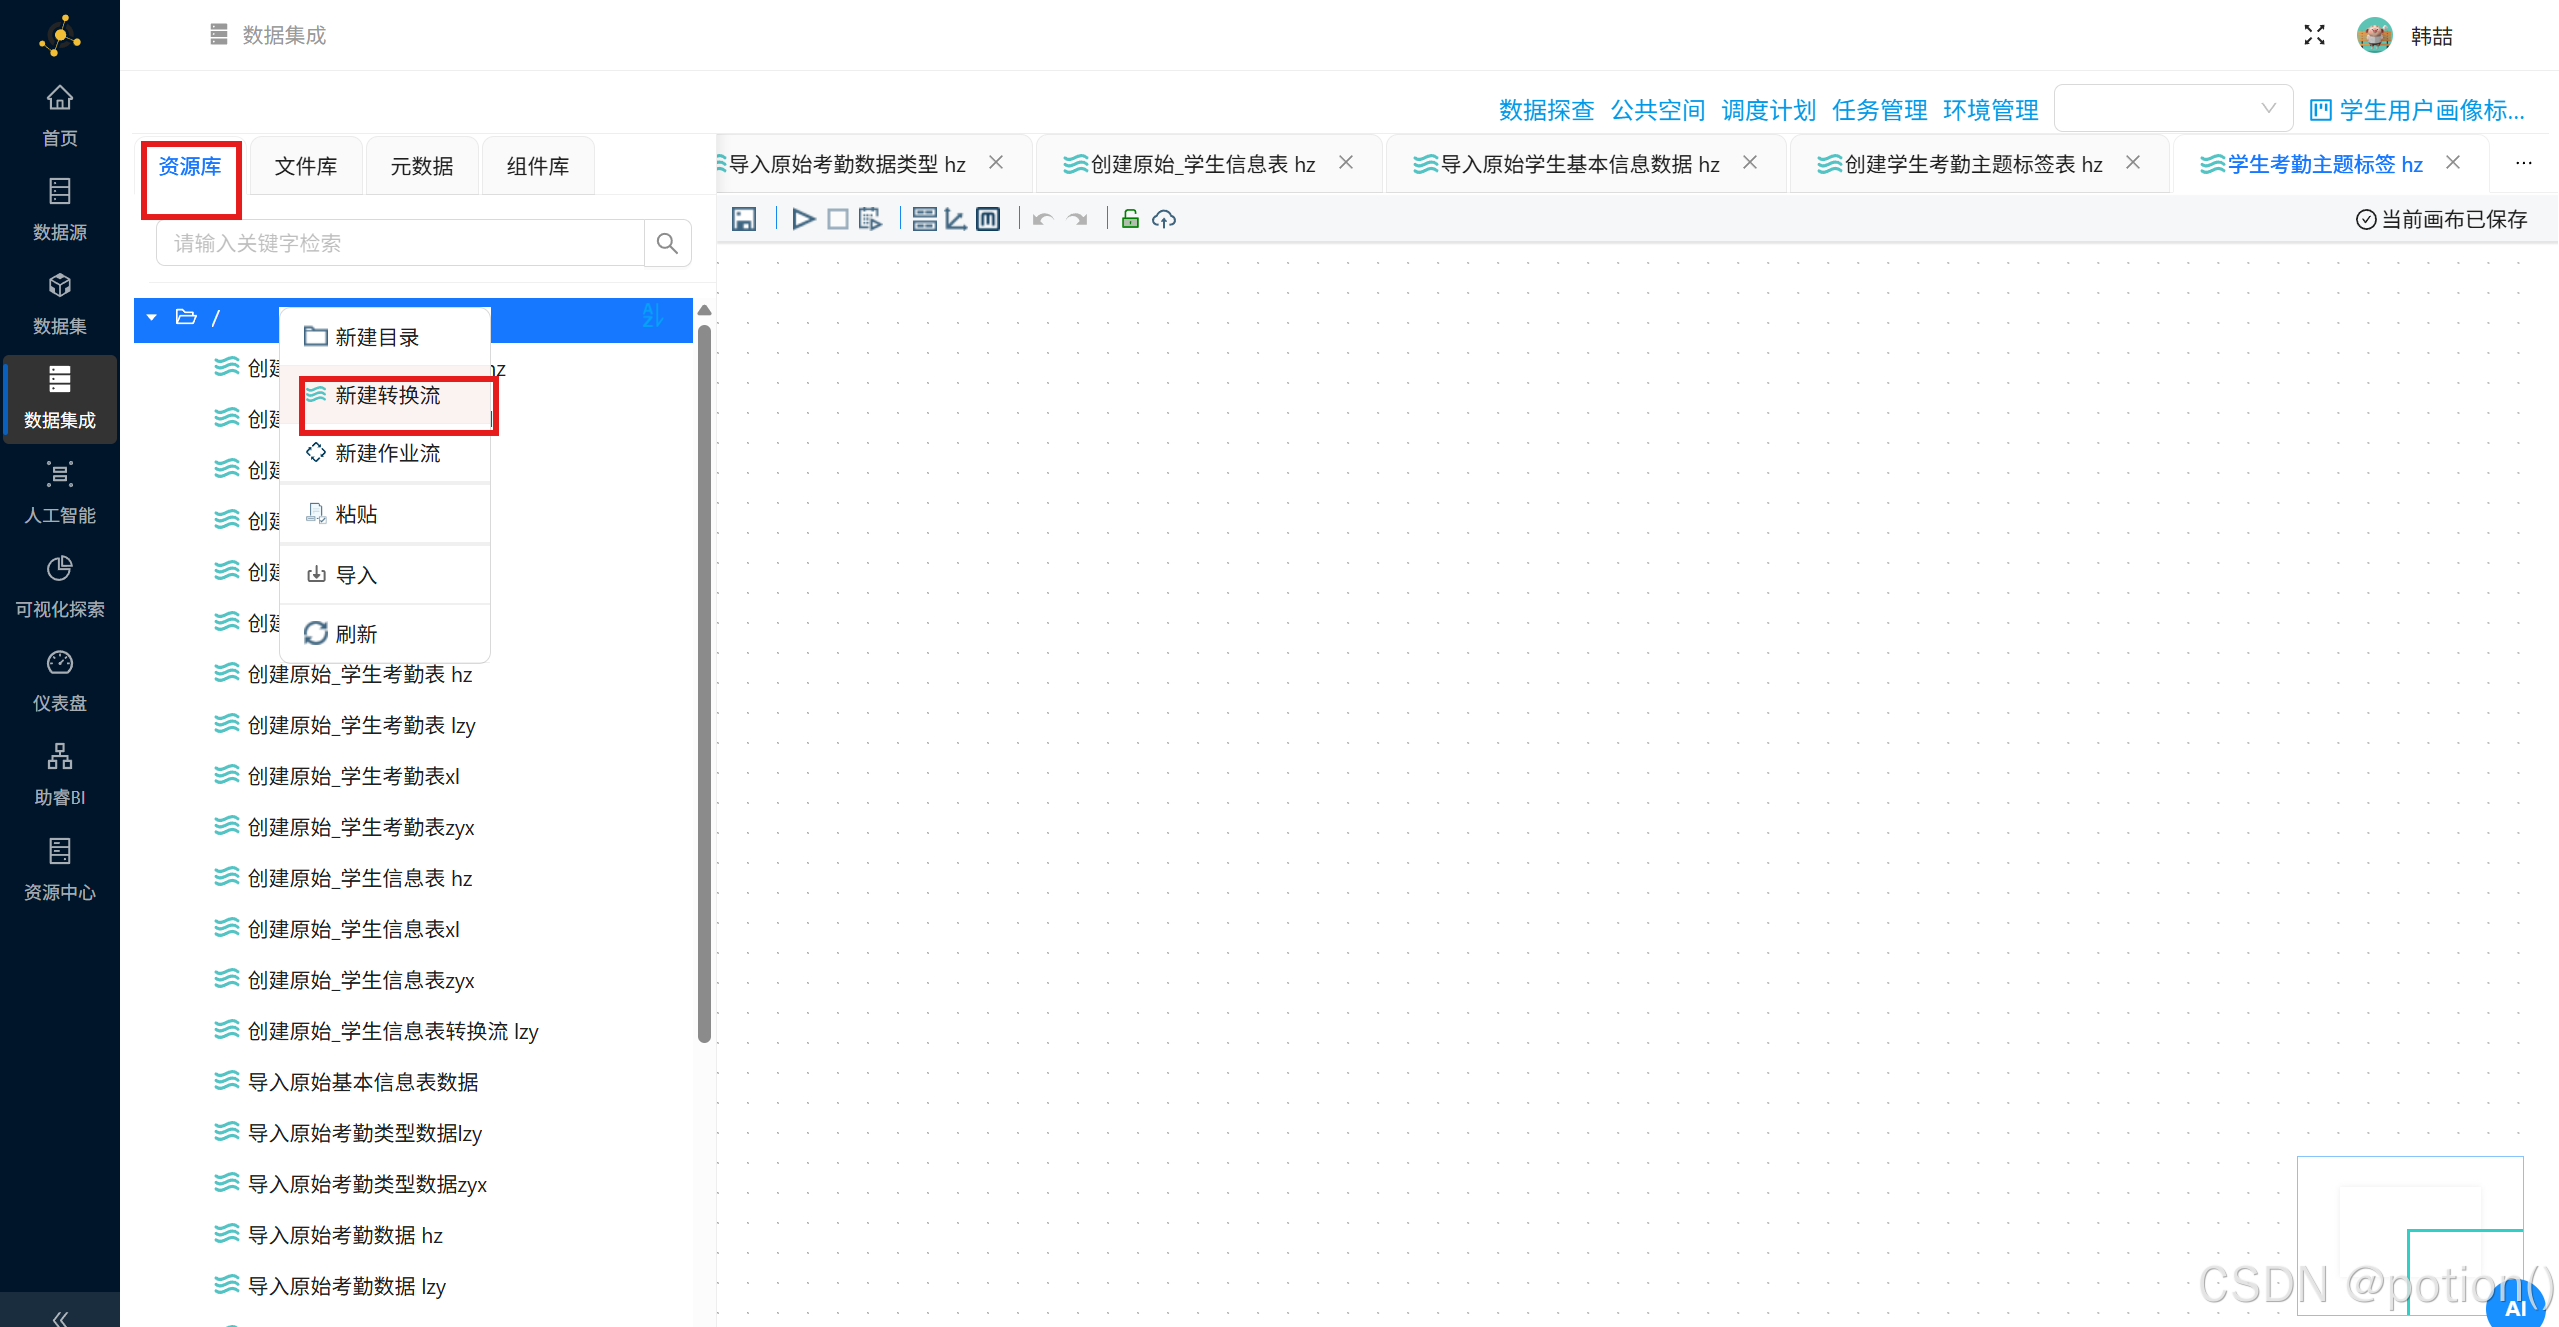Click the save canvas icon
The width and height of the screenshot is (2559, 1327).
[743, 219]
